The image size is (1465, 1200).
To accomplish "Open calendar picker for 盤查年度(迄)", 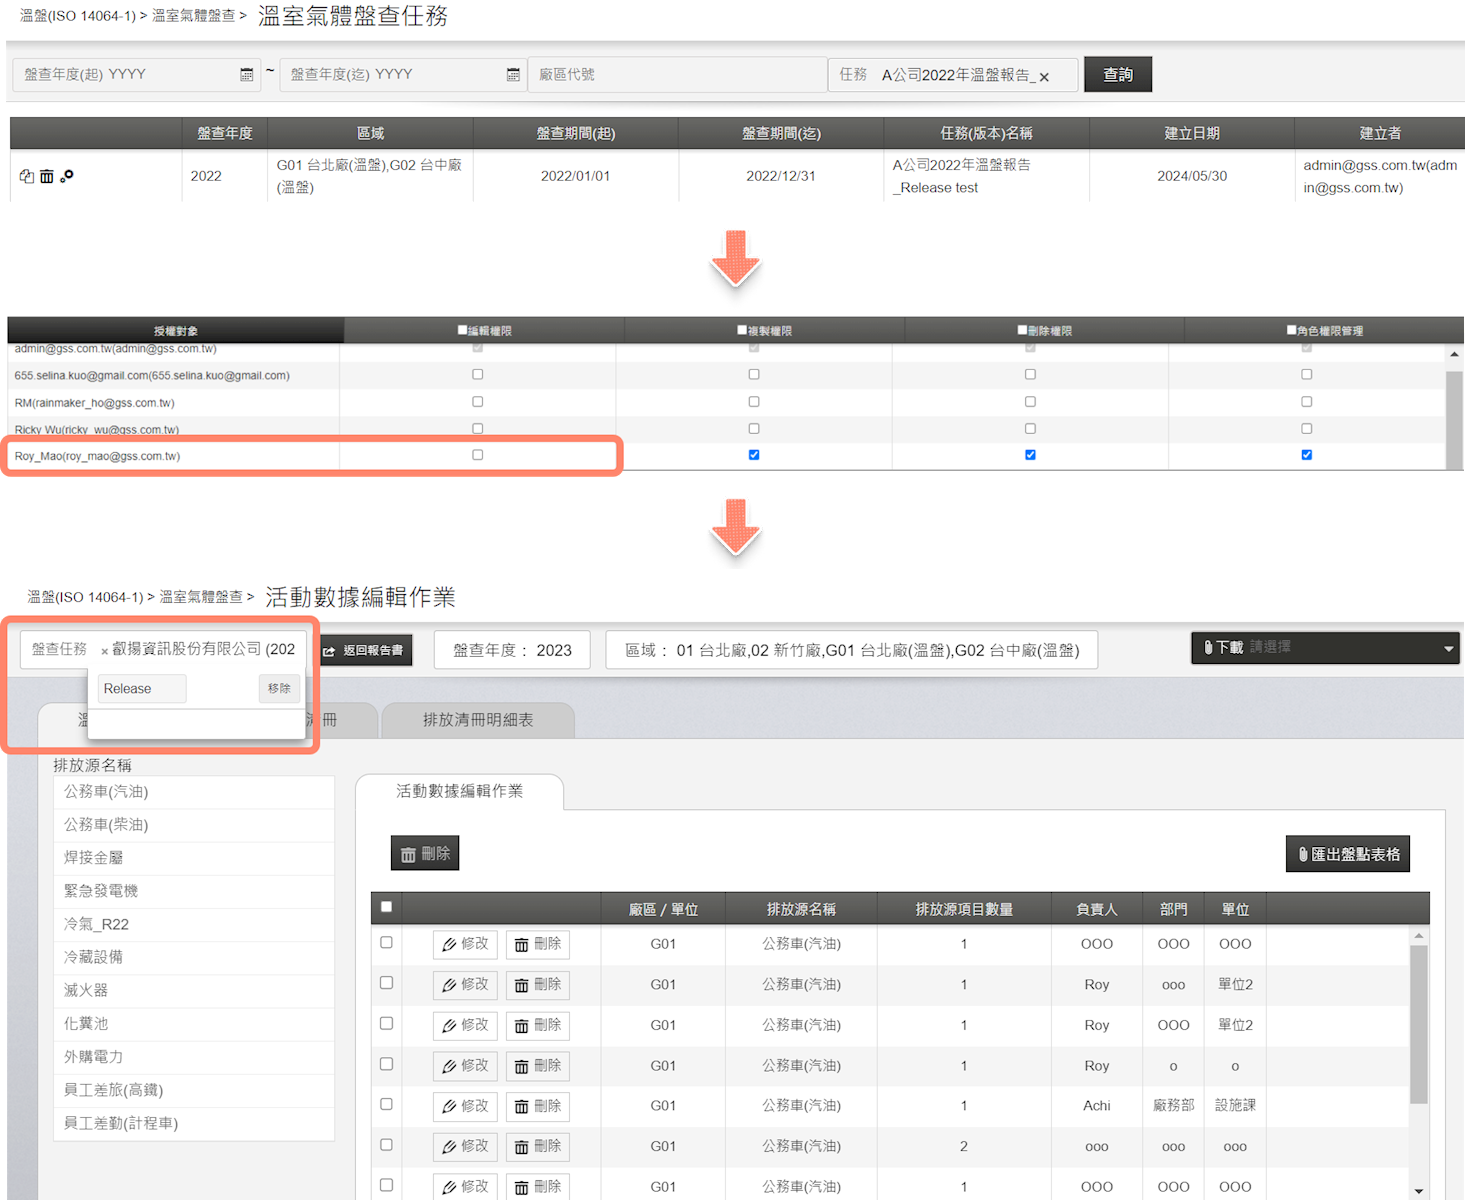I will tap(513, 75).
